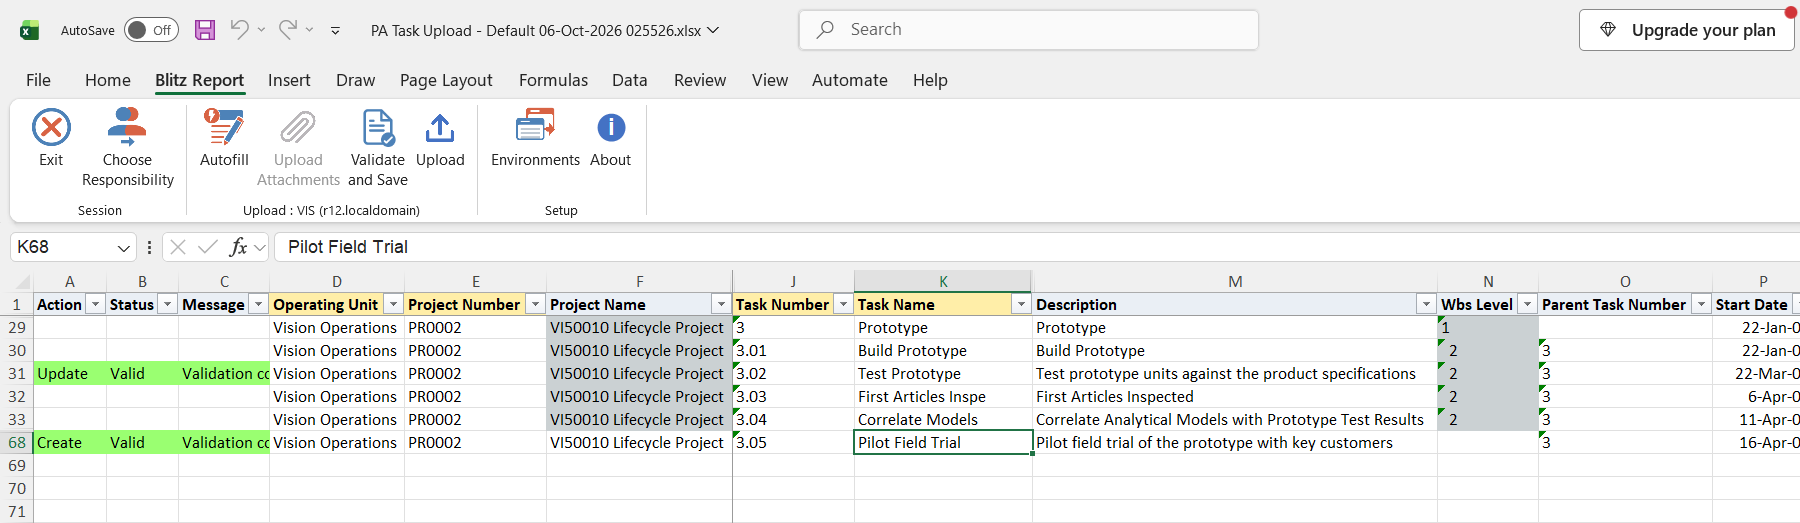Open the Draw tab
Image resolution: width=1800 pixels, height=523 pixels.
tap(355, 80)
